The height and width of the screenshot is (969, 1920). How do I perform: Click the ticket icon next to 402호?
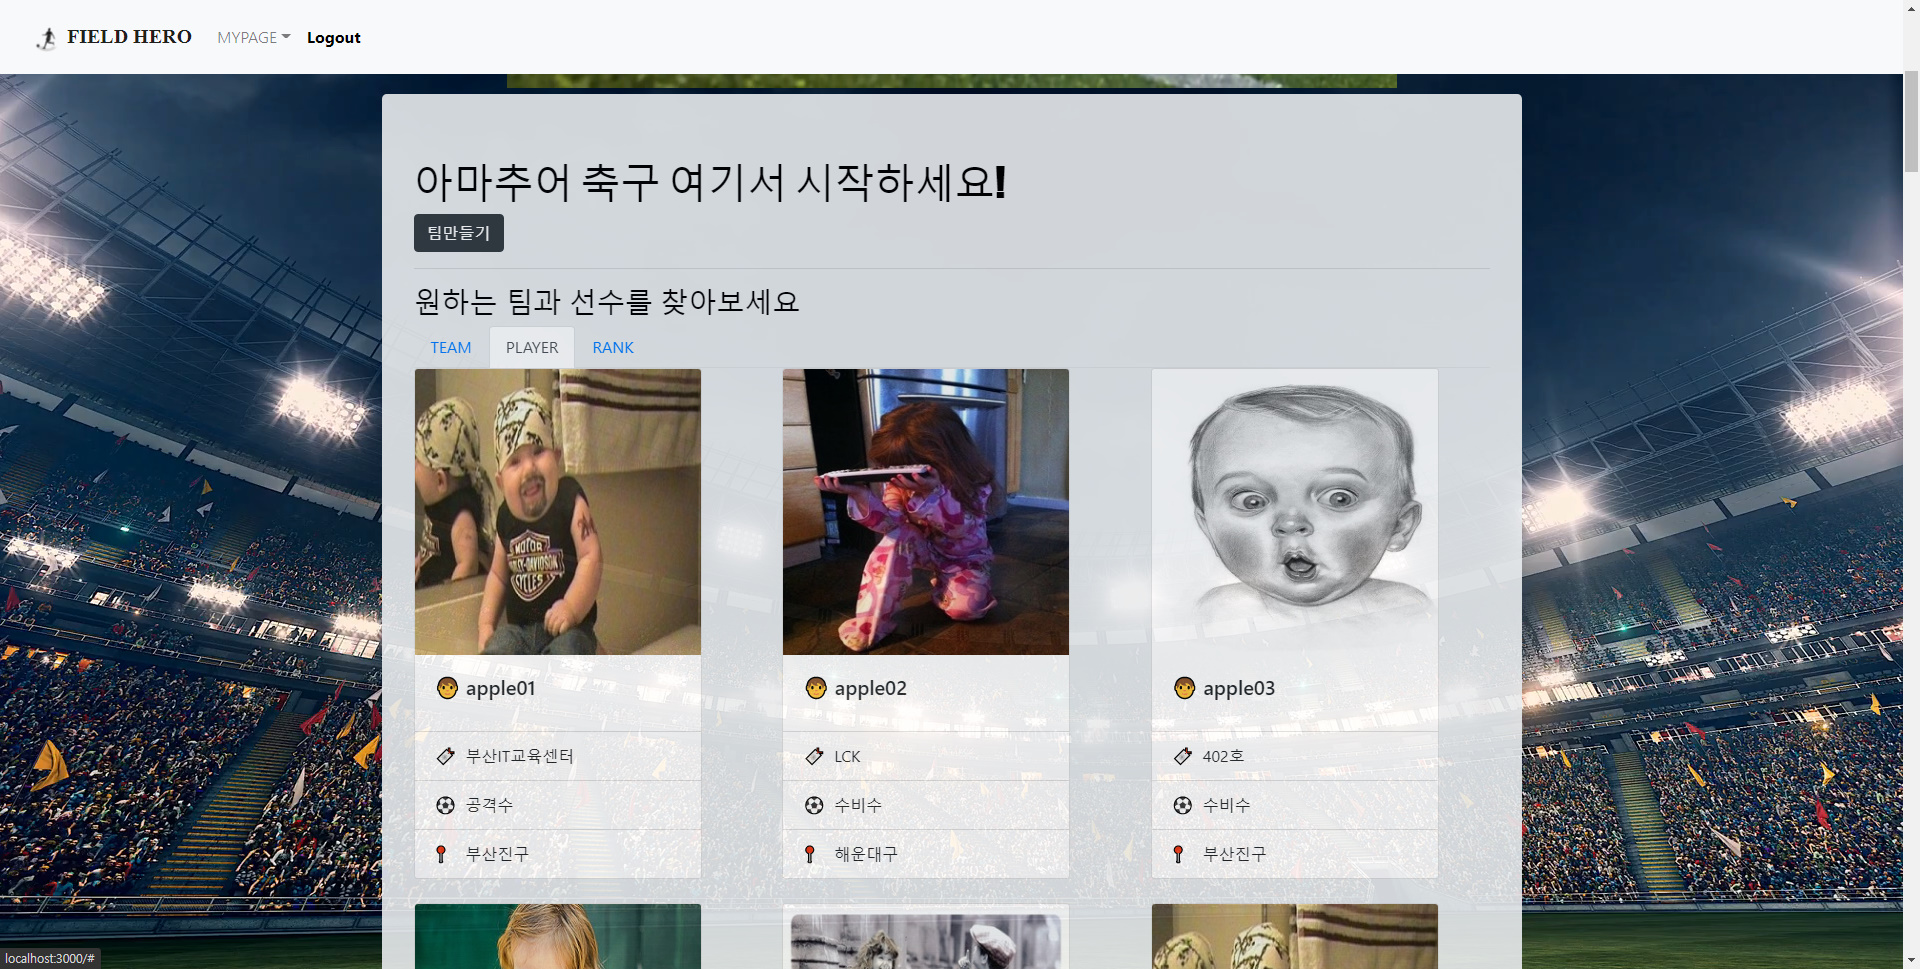point(1181,756)
